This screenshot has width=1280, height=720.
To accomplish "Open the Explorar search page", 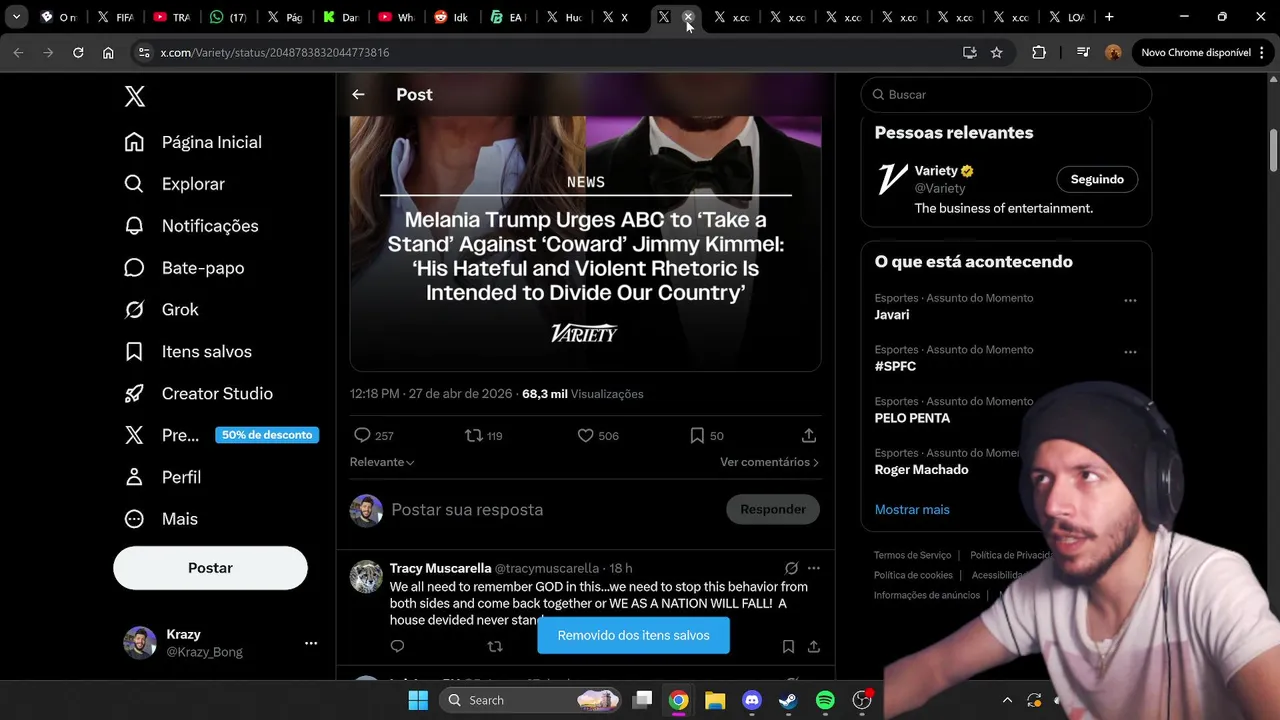I will 174,184.
